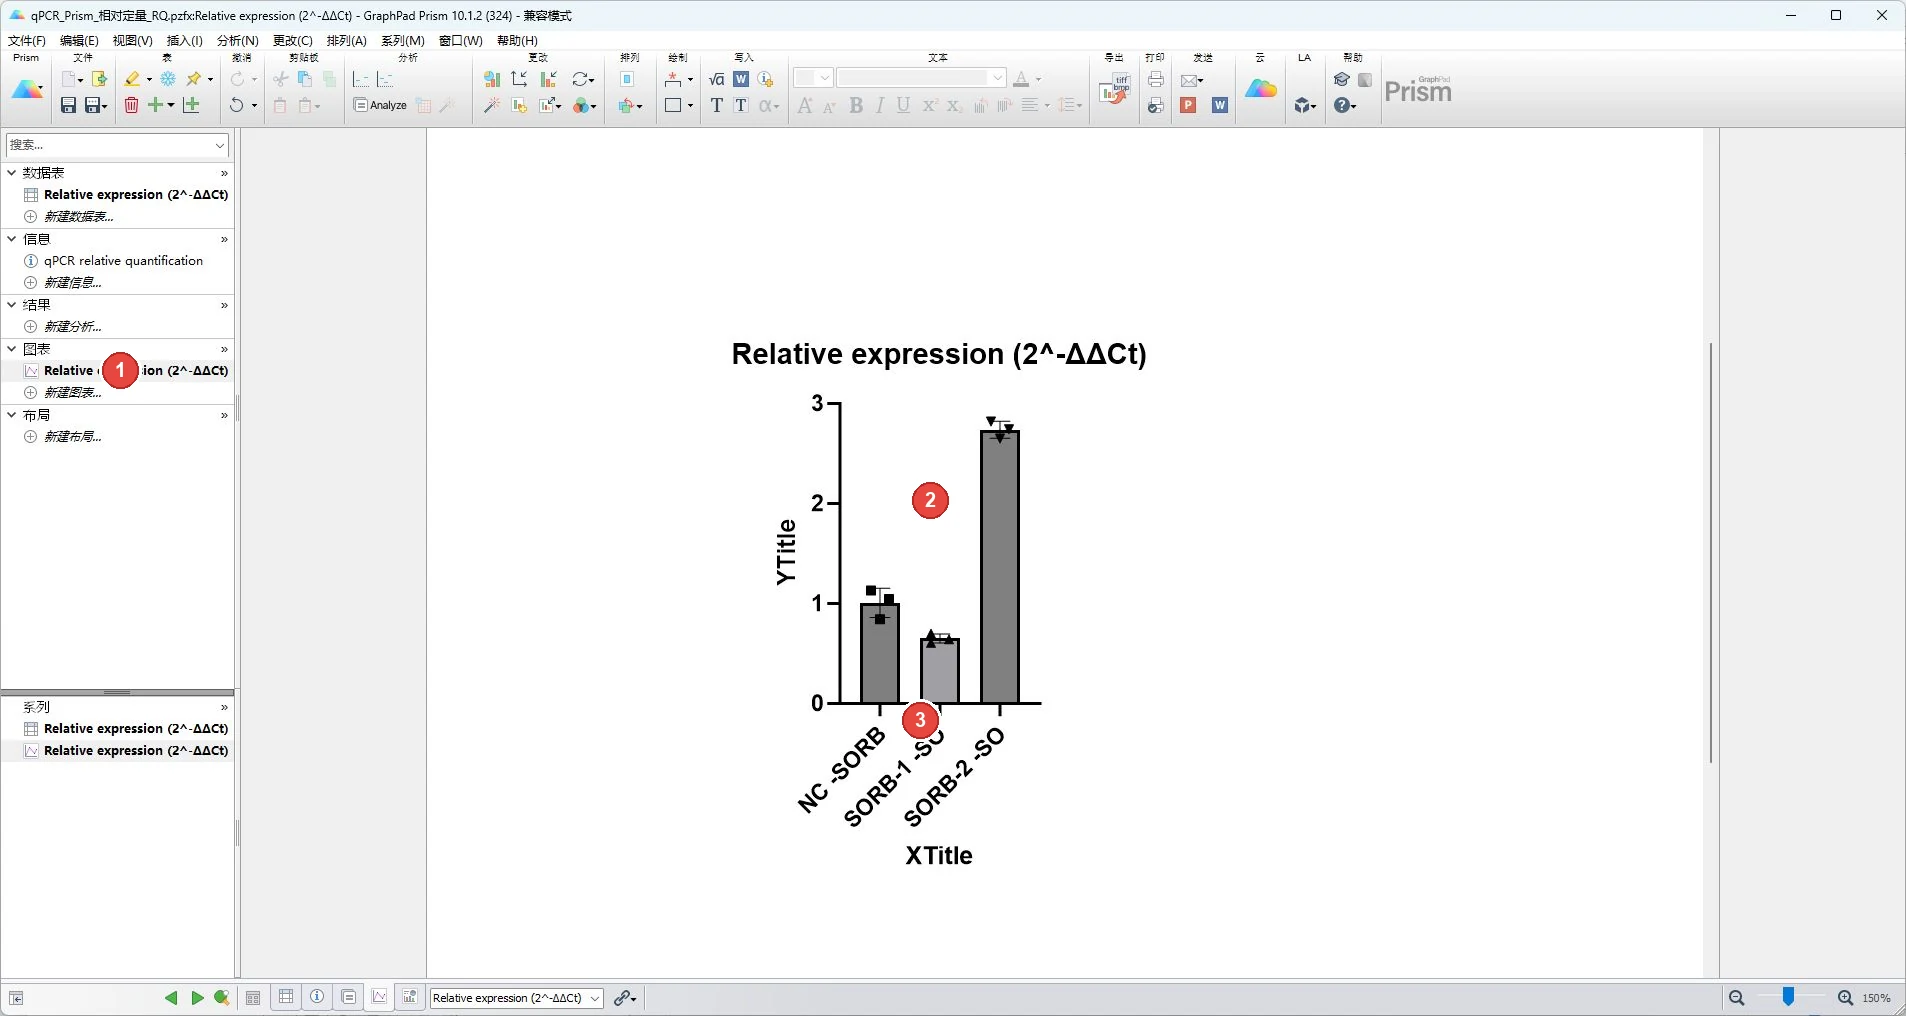Click the graduation cap learning icon
The height and width of the screenshot is (1016, 1906).
tap(1342, 79)
